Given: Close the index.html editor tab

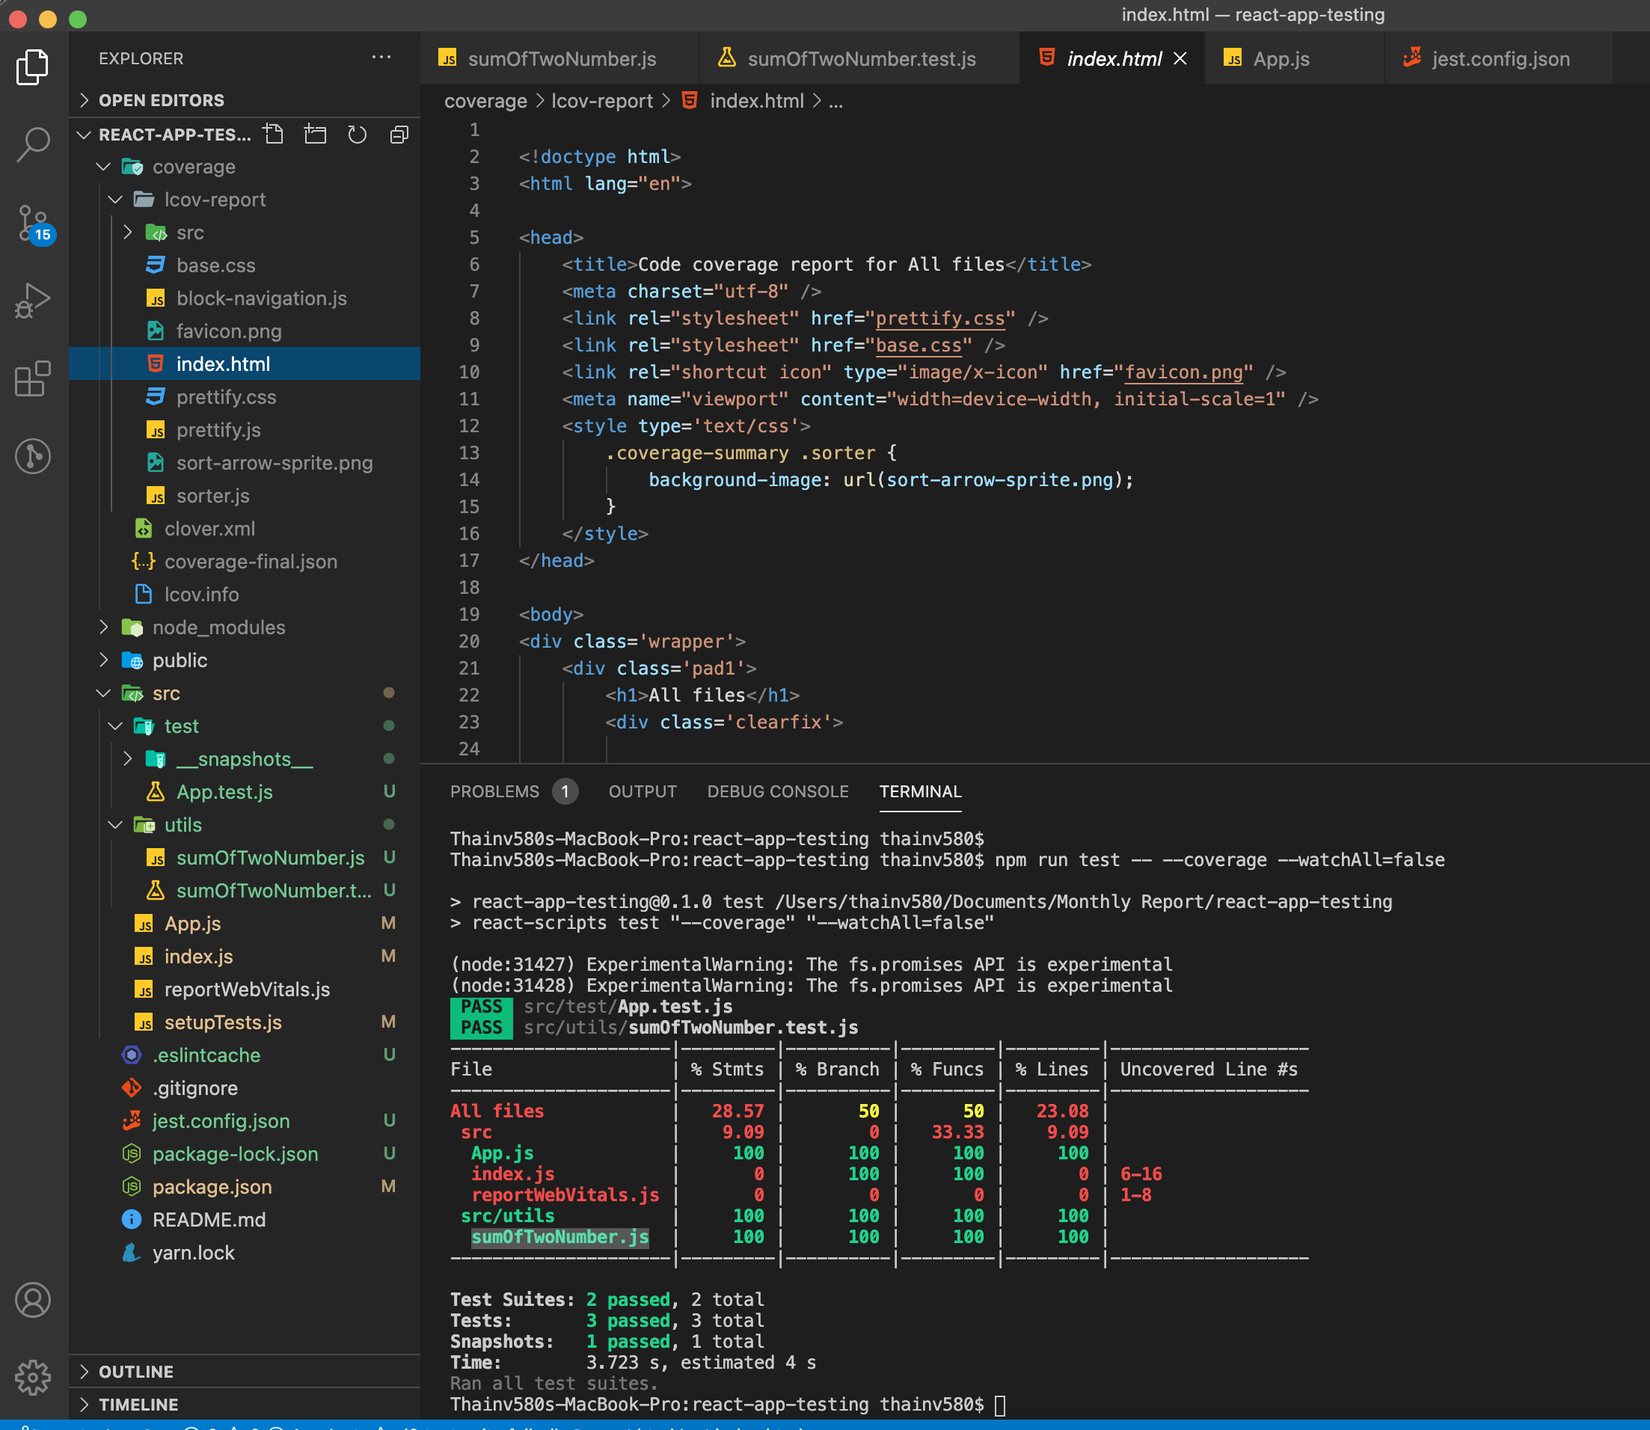Looking at the screenshot, I should 1180,59.
